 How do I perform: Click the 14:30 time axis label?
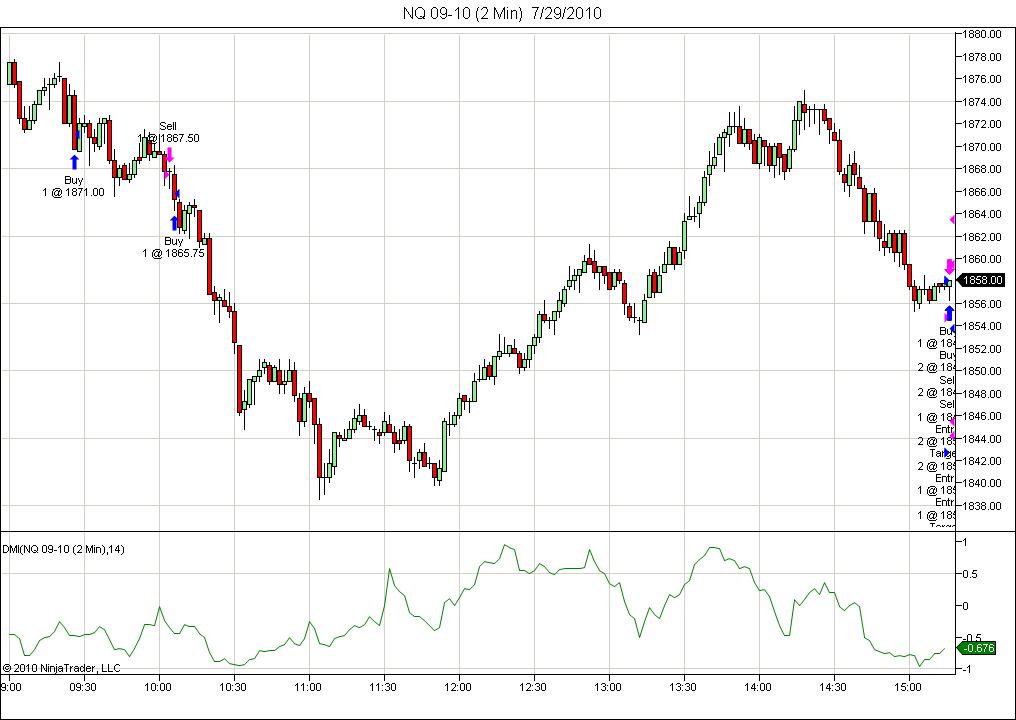coord(833,687)
